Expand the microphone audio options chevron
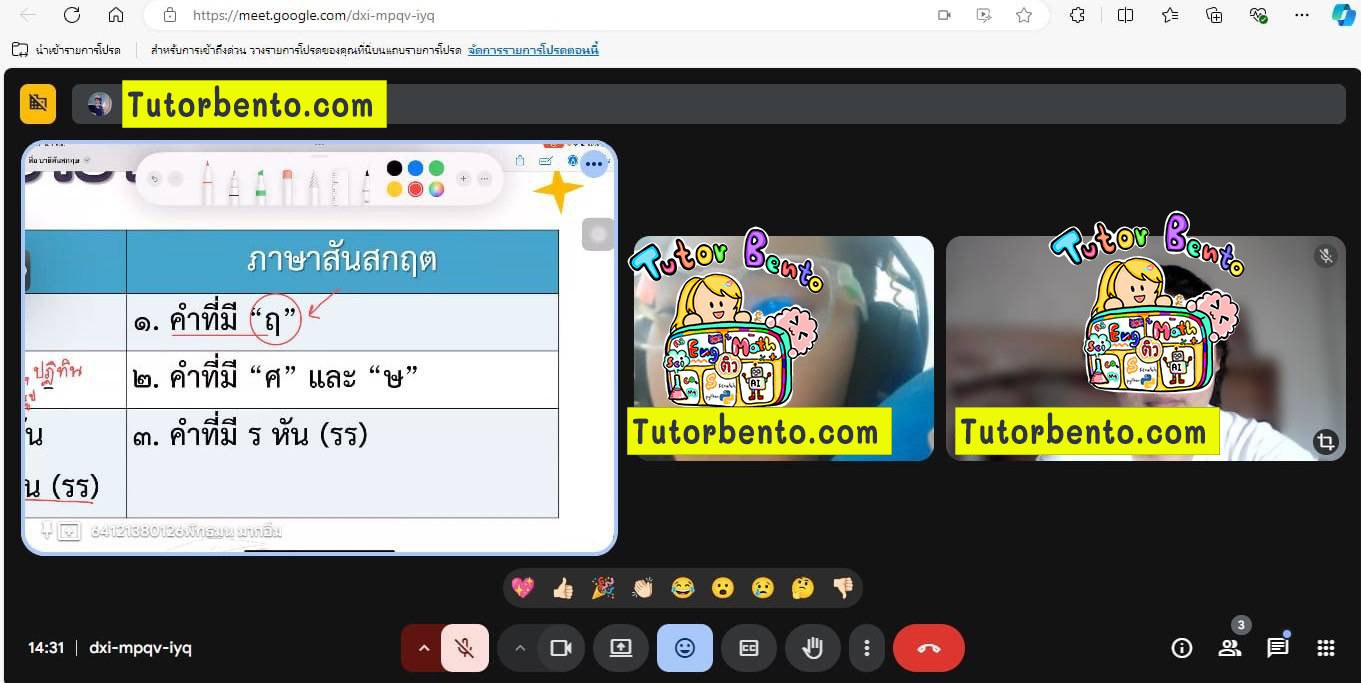This screenshot has width=1361, height=683. [424, 648]
